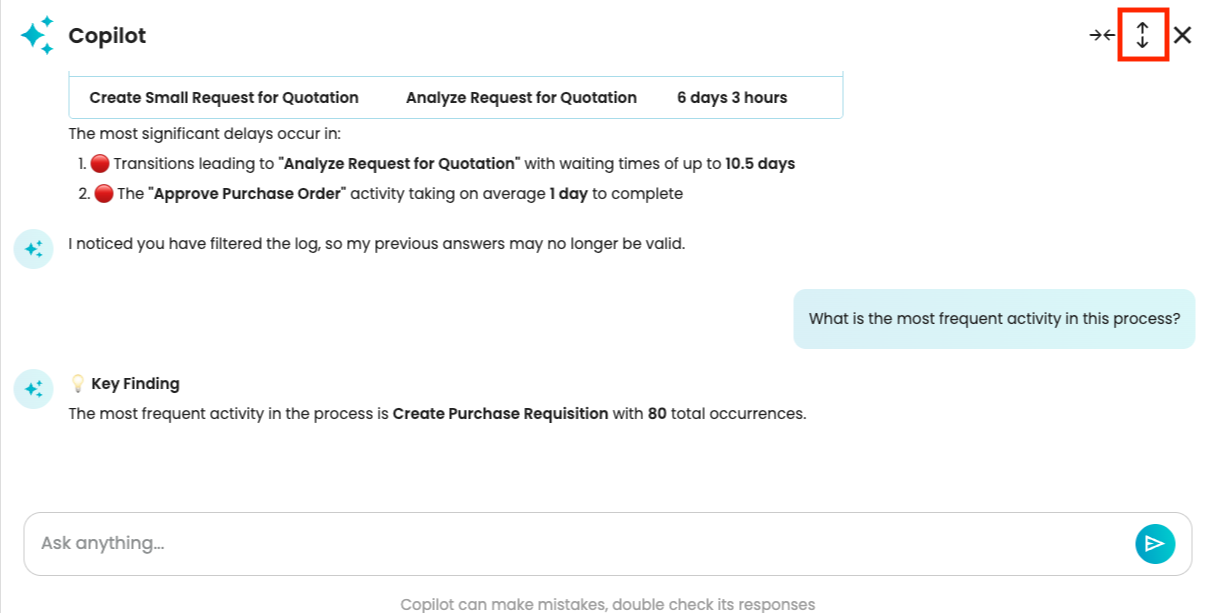Close the Copilot panel
This screenshot has height=613, width=1210.
pos(1183,36)
